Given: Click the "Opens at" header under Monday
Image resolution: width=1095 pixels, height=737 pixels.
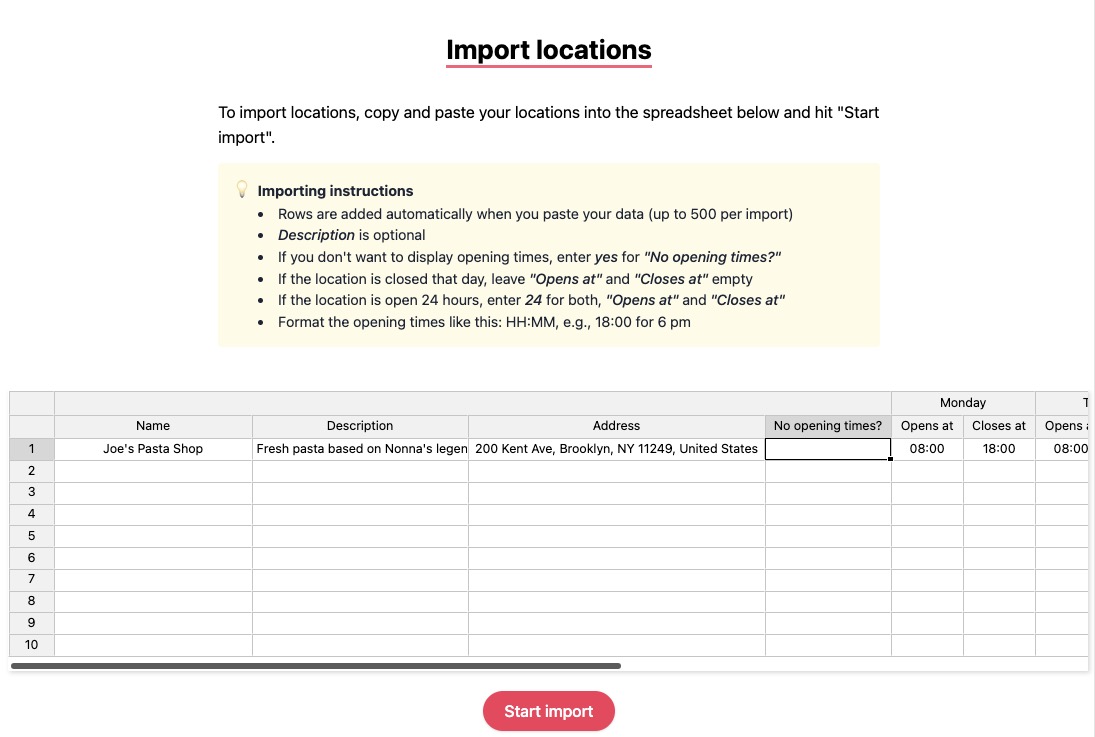Looking at the screenshot, I should pyautogui.click(x=926, y=425).
